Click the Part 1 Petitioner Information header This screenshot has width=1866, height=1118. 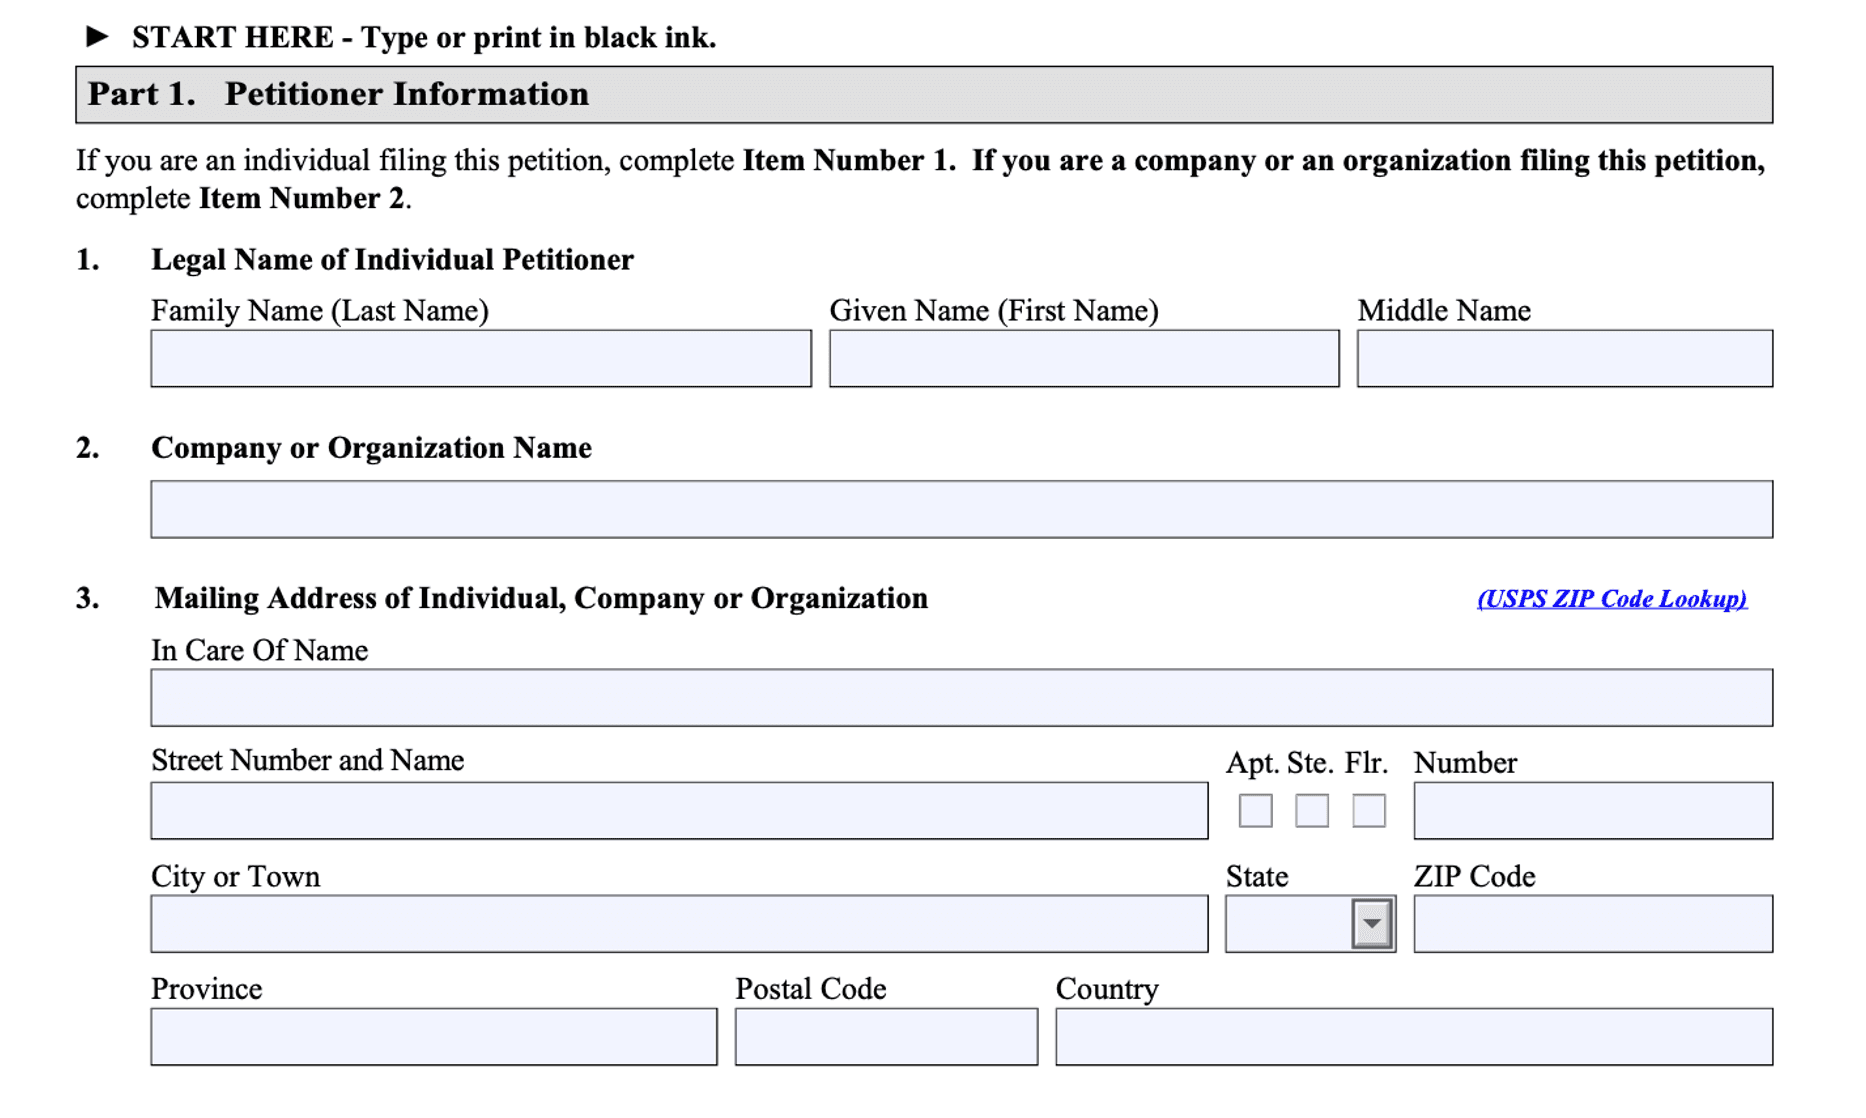[924, 95]
